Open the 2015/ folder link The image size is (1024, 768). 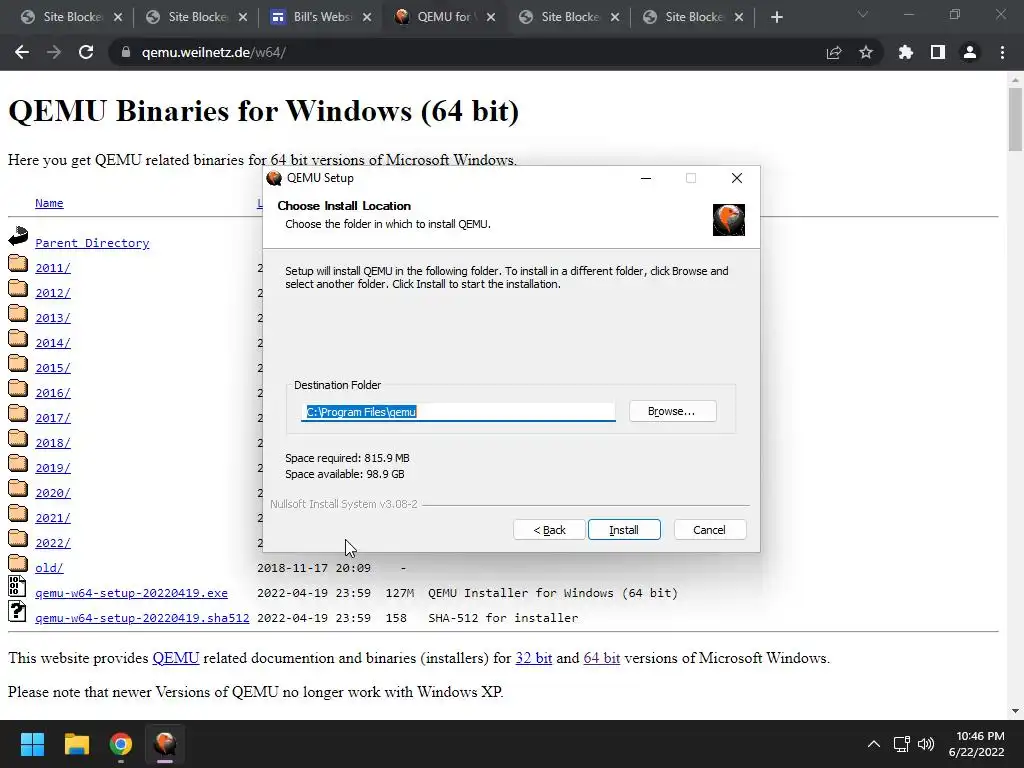53,368
